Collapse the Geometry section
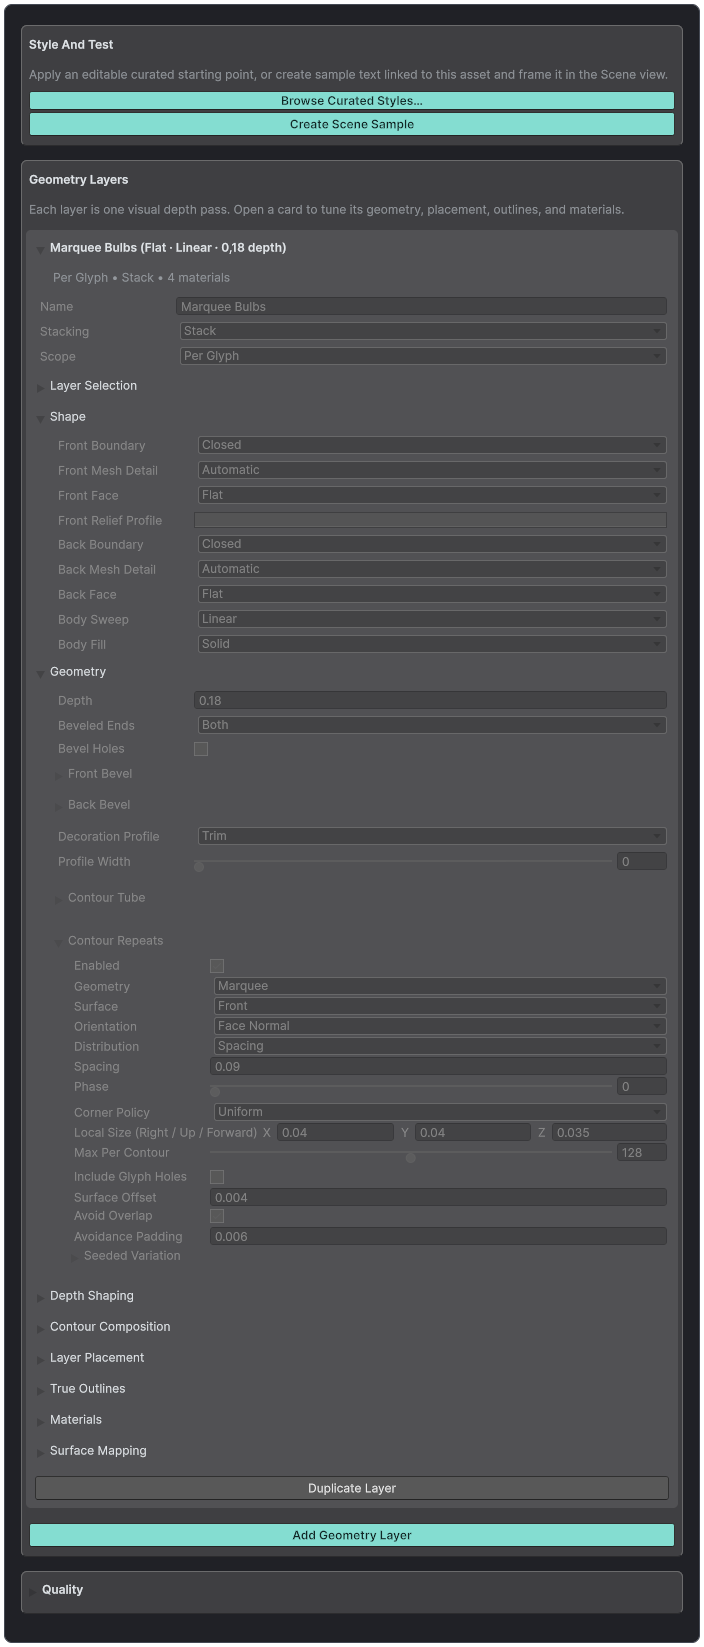This screenshot has height=1647, width=704. pos(40,673)
